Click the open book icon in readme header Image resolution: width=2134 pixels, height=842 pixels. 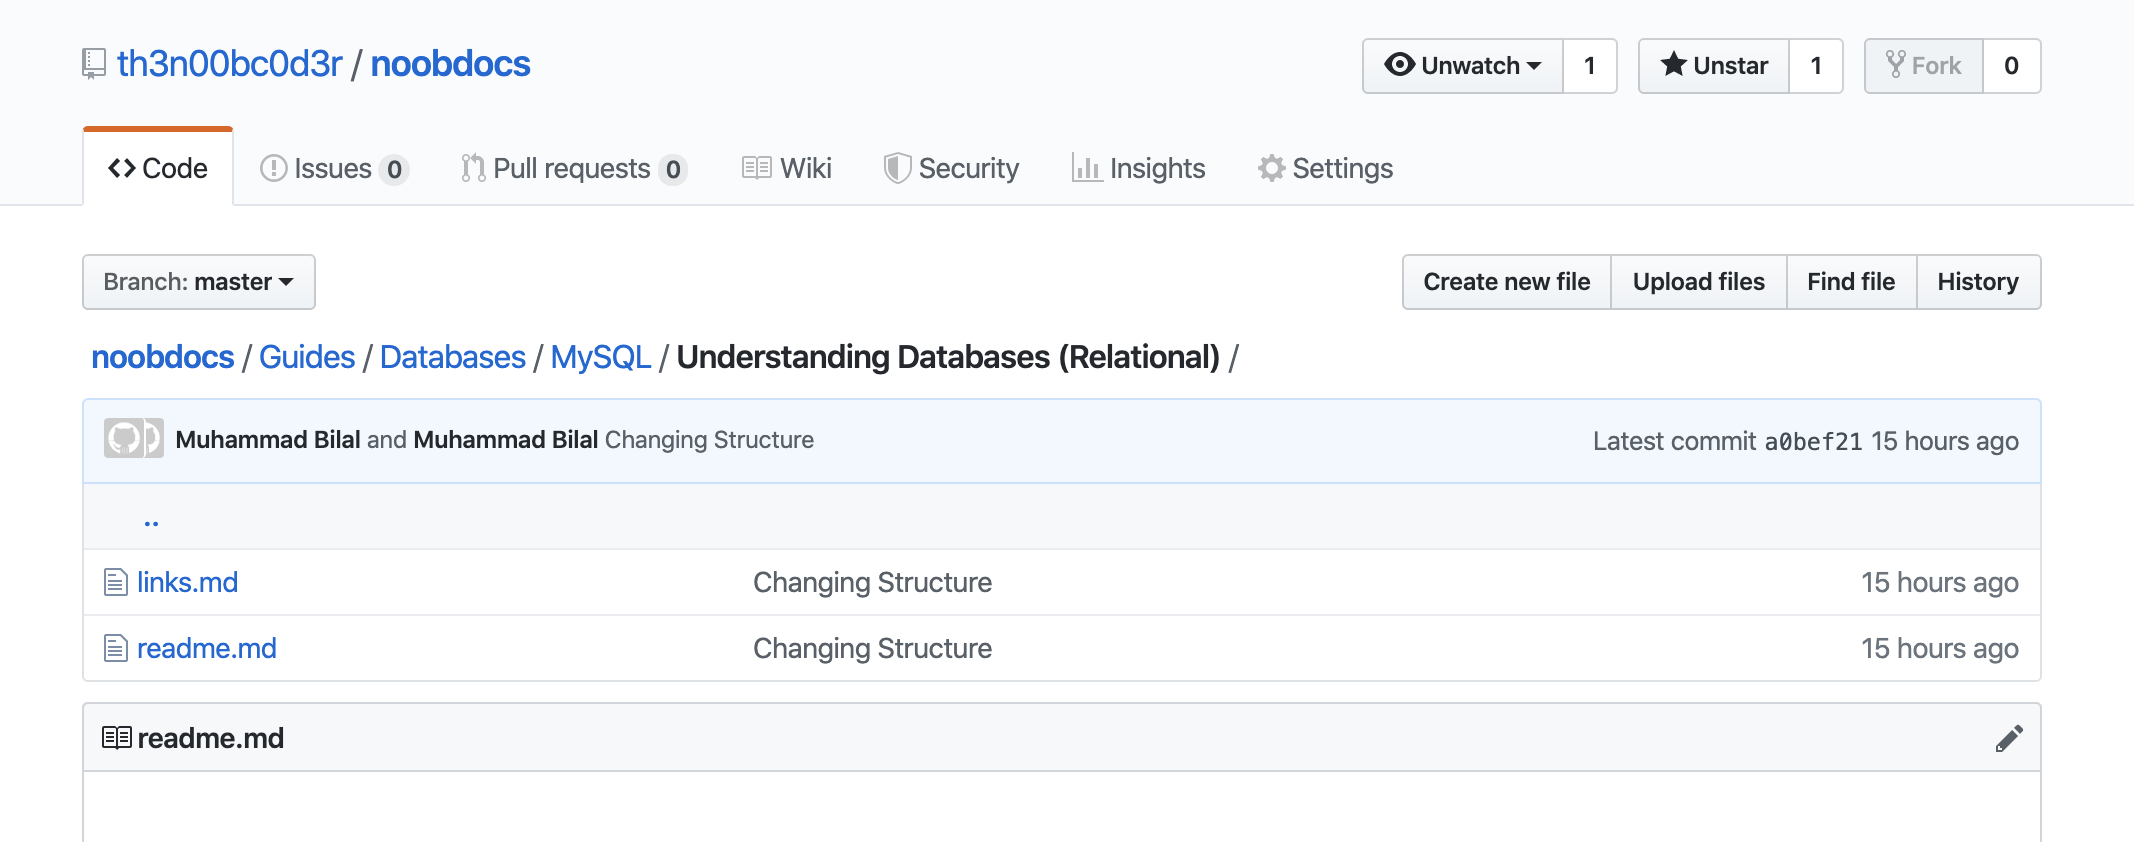click(x=116, y=738)
